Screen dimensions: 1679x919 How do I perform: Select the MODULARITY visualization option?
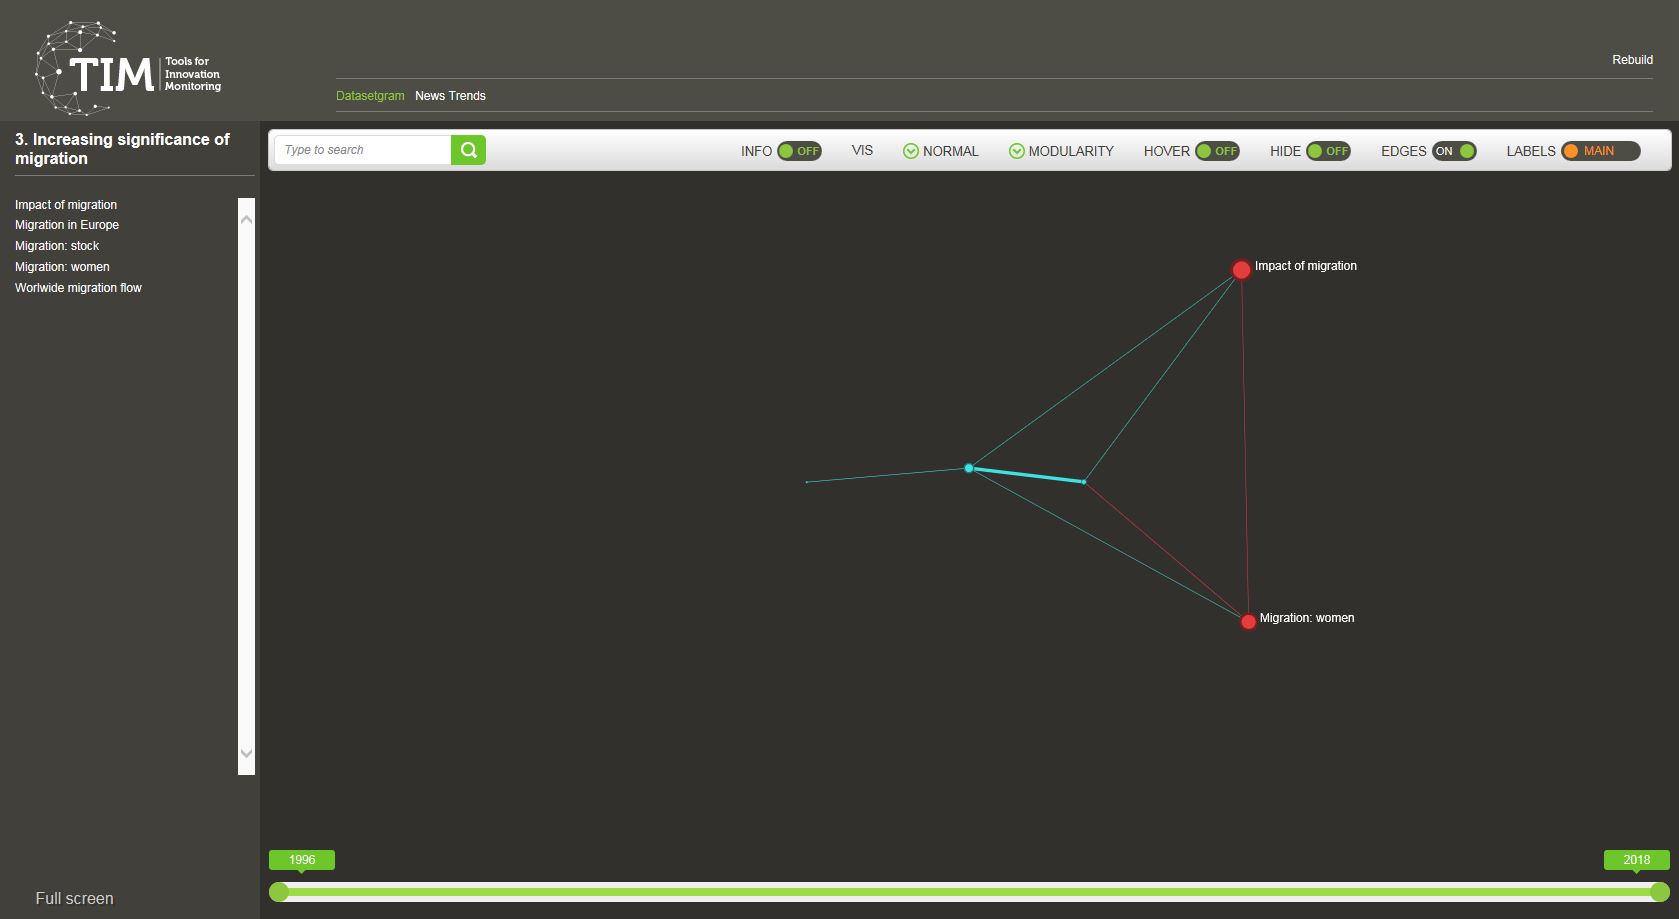(1061, 151)
